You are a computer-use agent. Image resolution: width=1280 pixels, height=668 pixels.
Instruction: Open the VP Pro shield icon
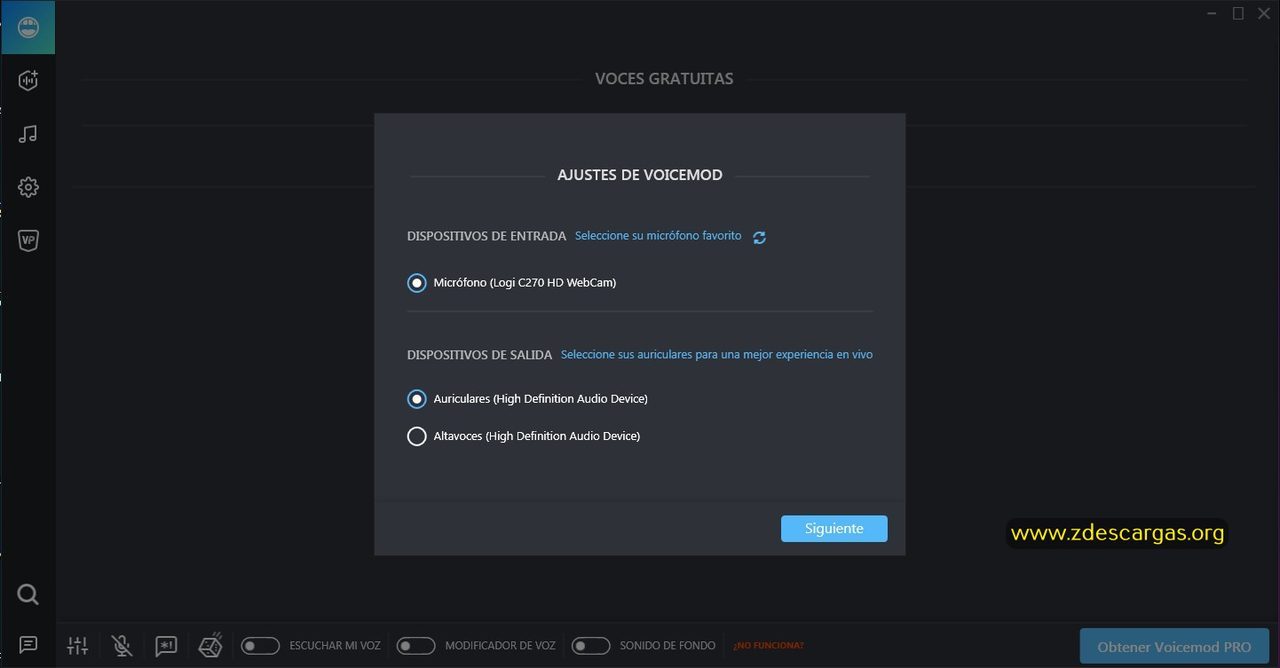(28, 240)
